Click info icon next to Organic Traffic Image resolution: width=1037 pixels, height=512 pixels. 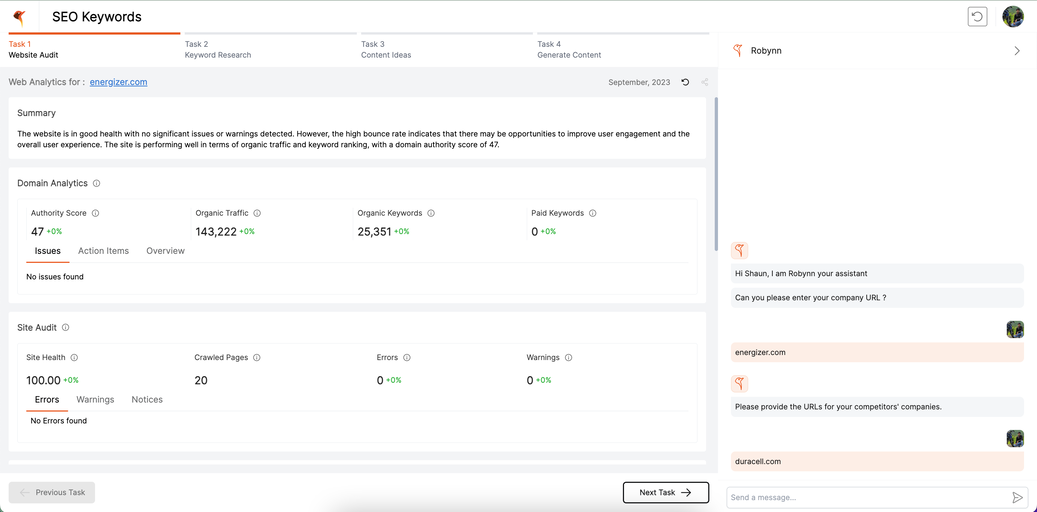(x=257, y=213)
